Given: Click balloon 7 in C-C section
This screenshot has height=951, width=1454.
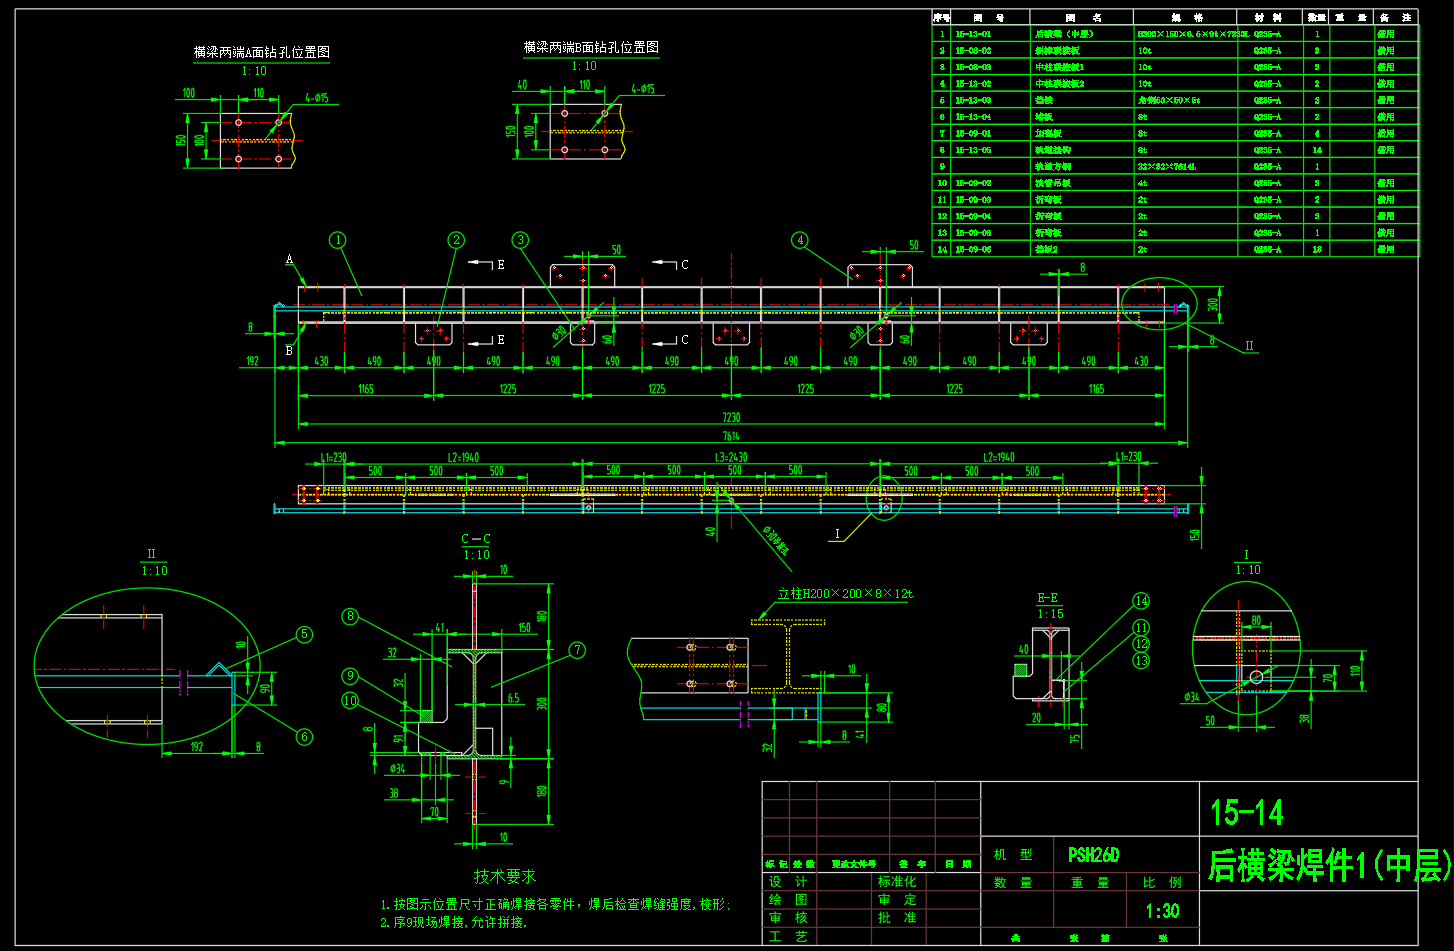Looking at the screenshot, I should [577, 650].
